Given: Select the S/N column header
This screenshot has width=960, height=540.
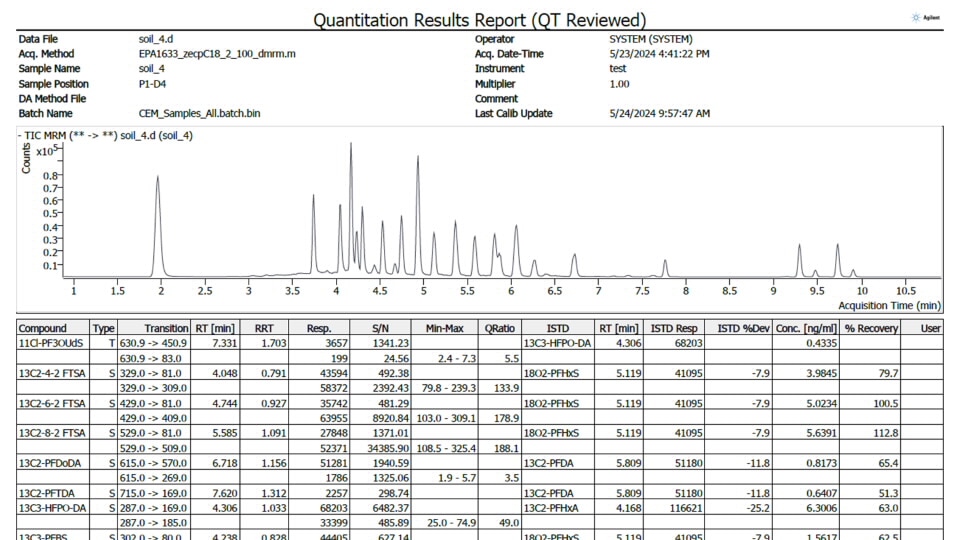Looking at the screenshot, I should 381,328.
